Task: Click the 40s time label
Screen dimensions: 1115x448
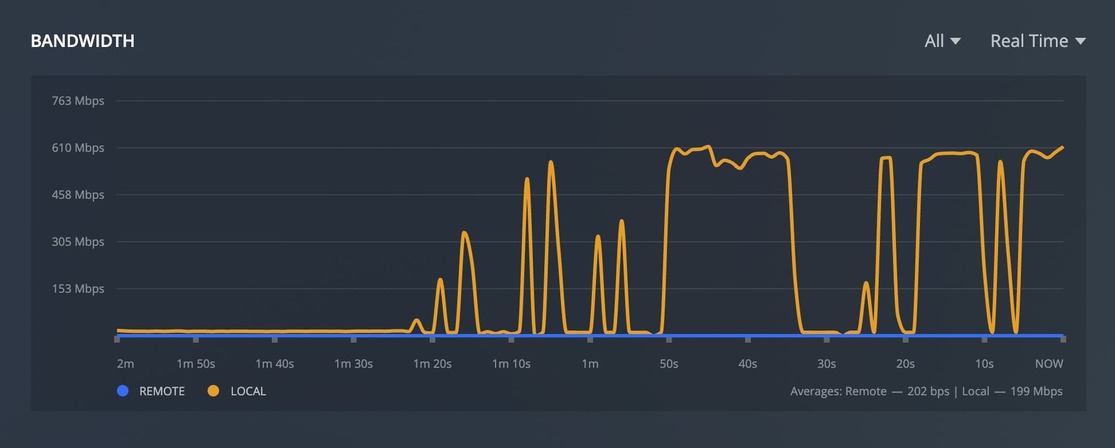Action: point(747,363)
